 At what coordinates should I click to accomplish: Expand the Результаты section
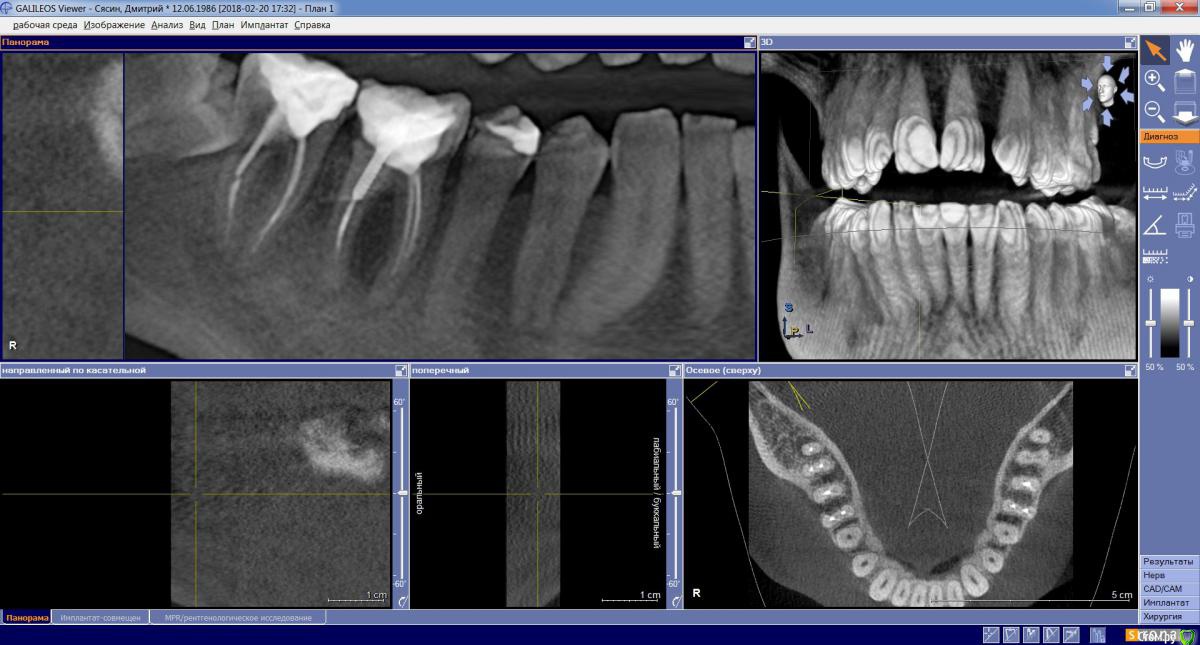[x=1167, y=562]
